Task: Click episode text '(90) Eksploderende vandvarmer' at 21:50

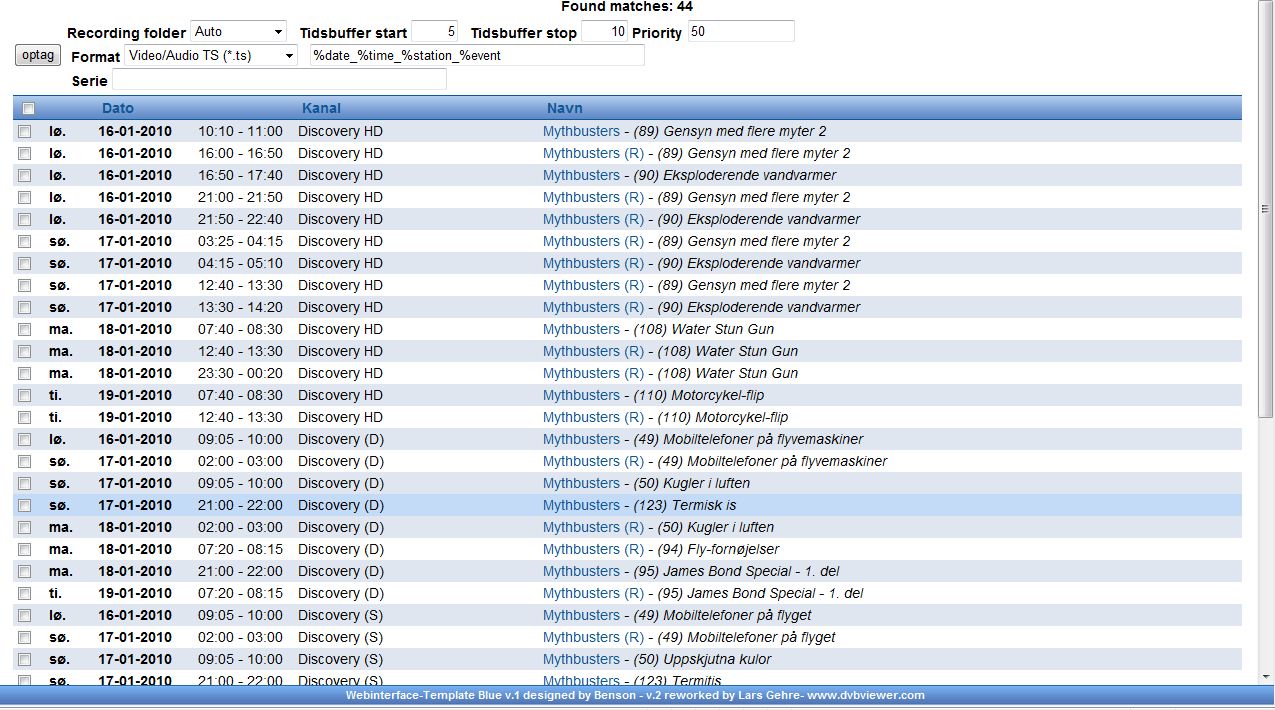Action: 759,219
